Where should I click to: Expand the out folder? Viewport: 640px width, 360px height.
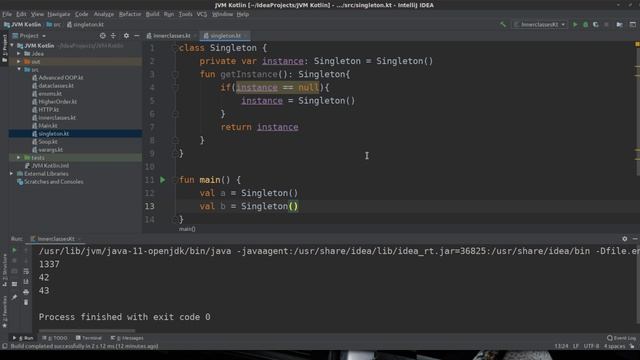pos(18,62)
